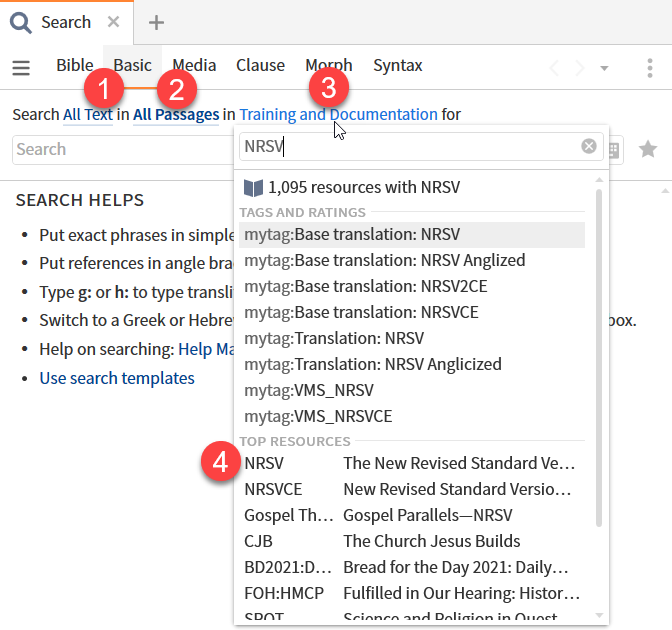Screen dimensions: 672x630
Task: Choose NRSV The New Revised Standard Version
Action: (412, 463)
